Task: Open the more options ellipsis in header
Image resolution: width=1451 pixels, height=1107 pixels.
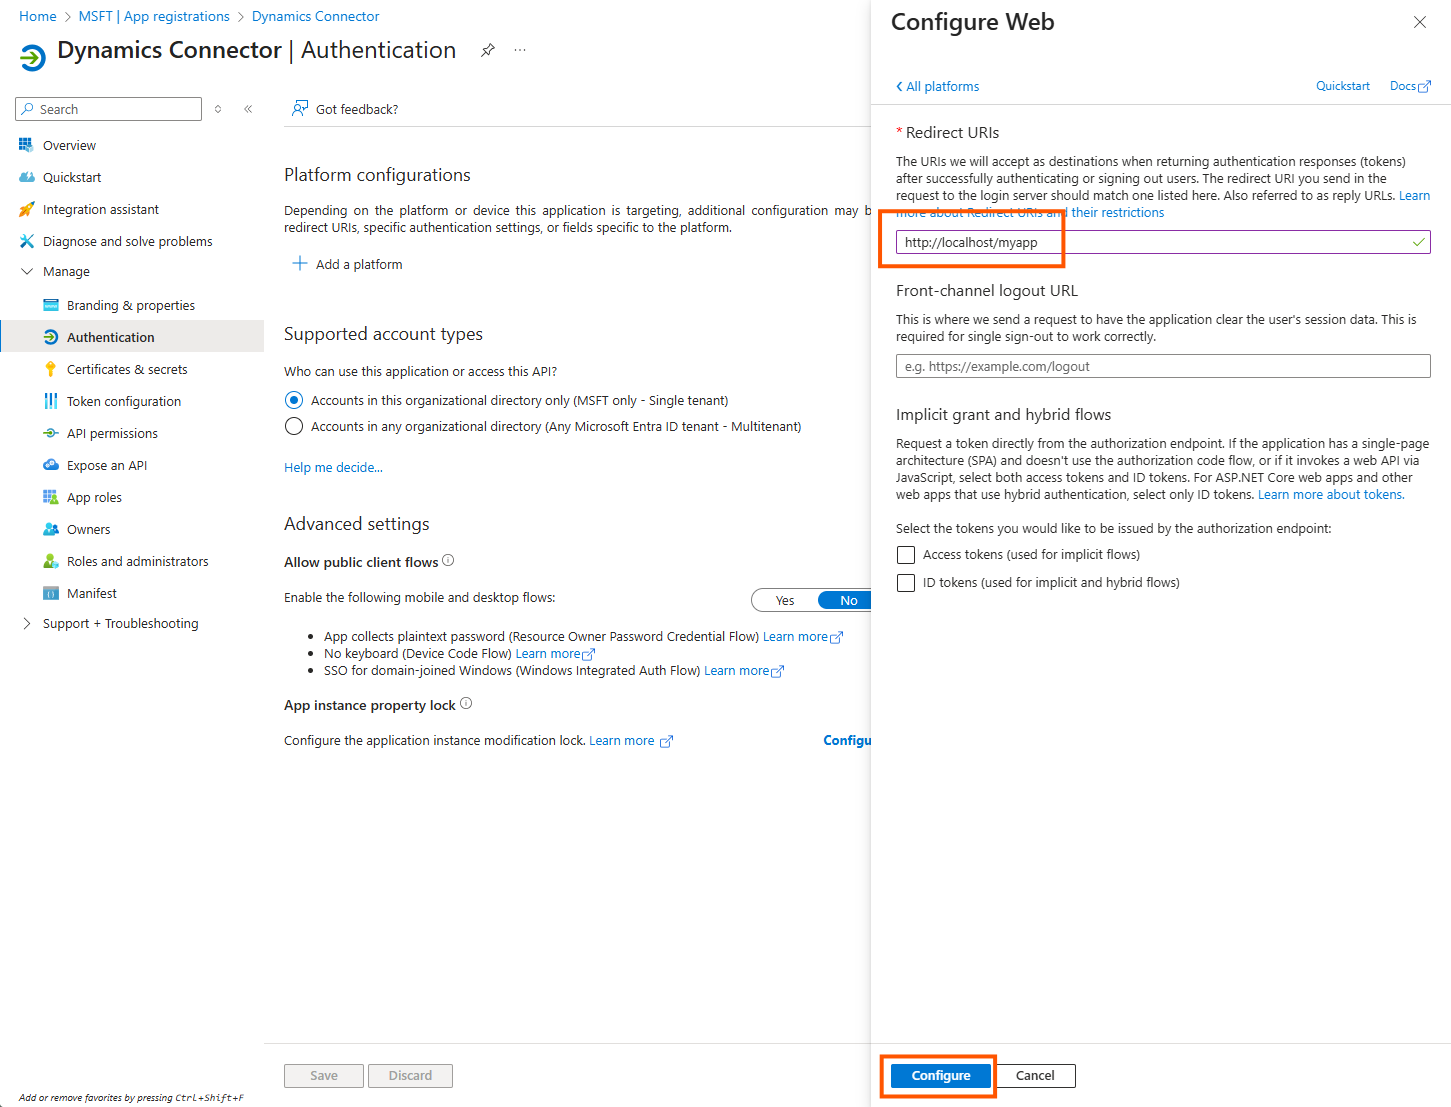Action: tap(520, 50)
